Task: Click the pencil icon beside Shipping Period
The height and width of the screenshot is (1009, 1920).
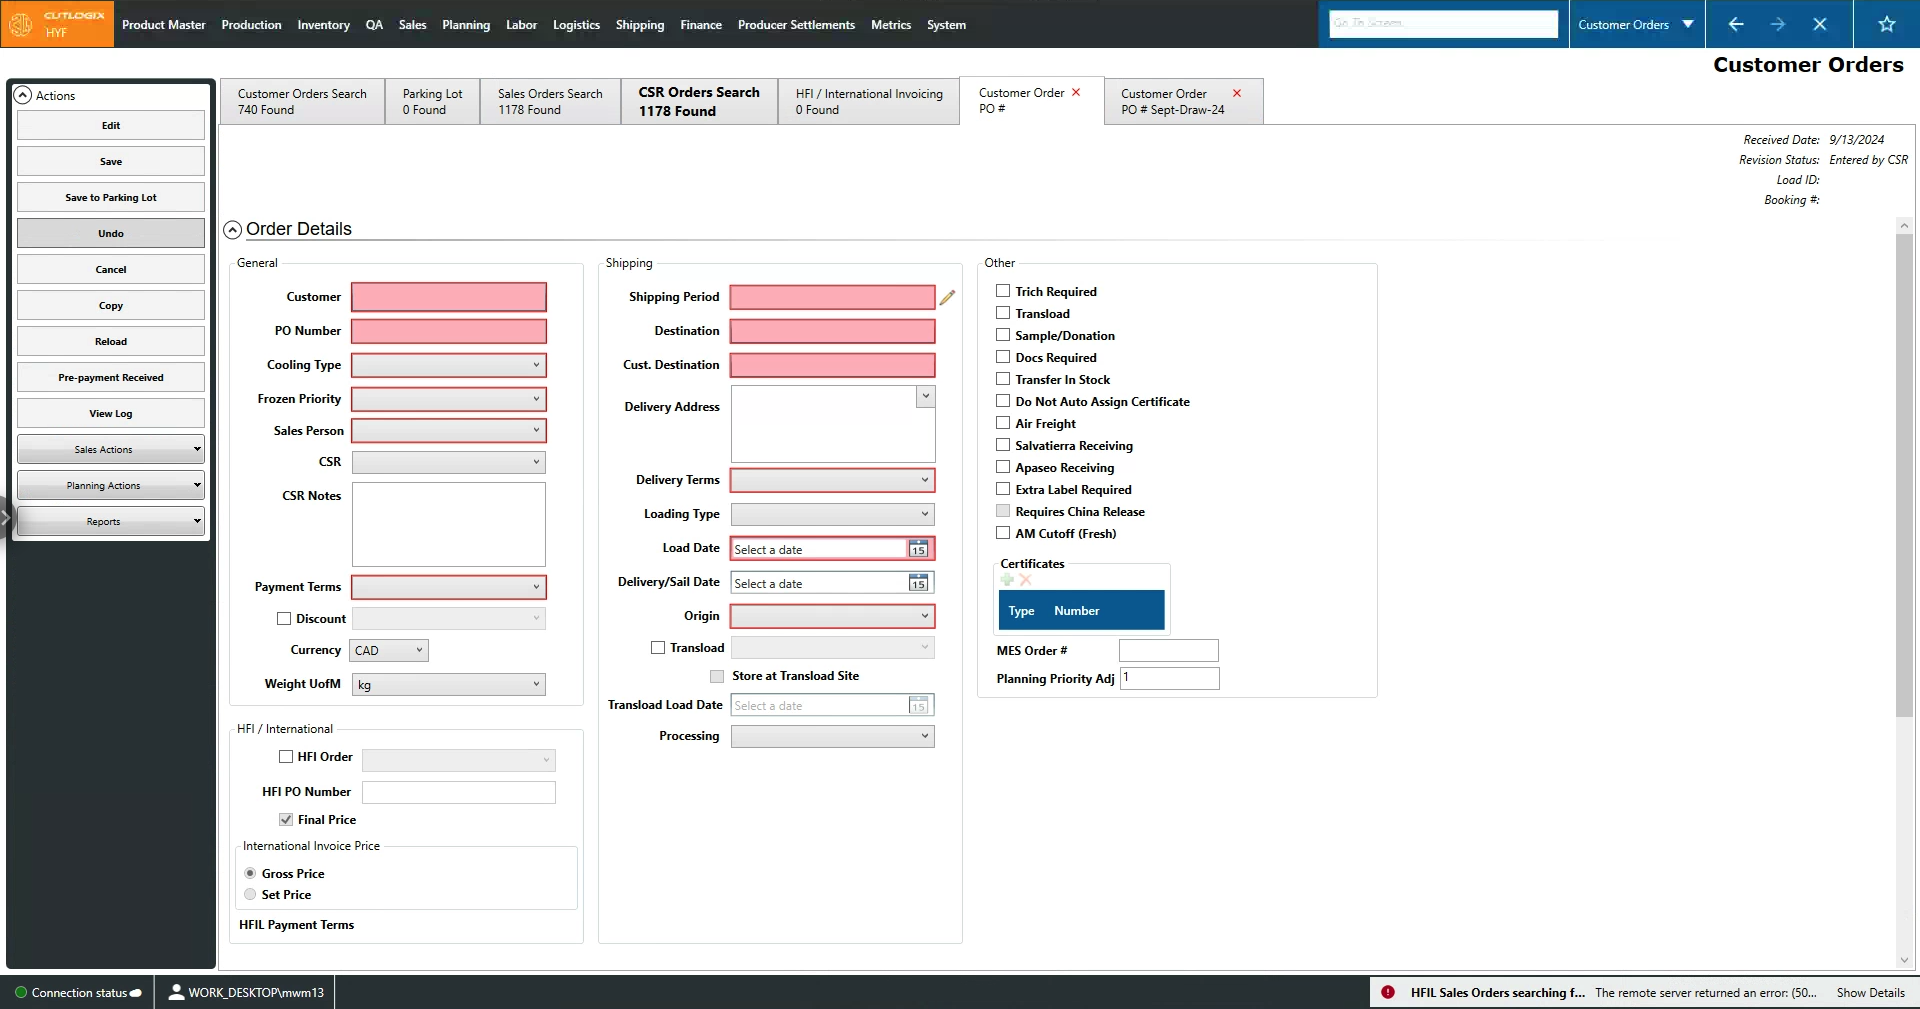Action: point(947,297)
